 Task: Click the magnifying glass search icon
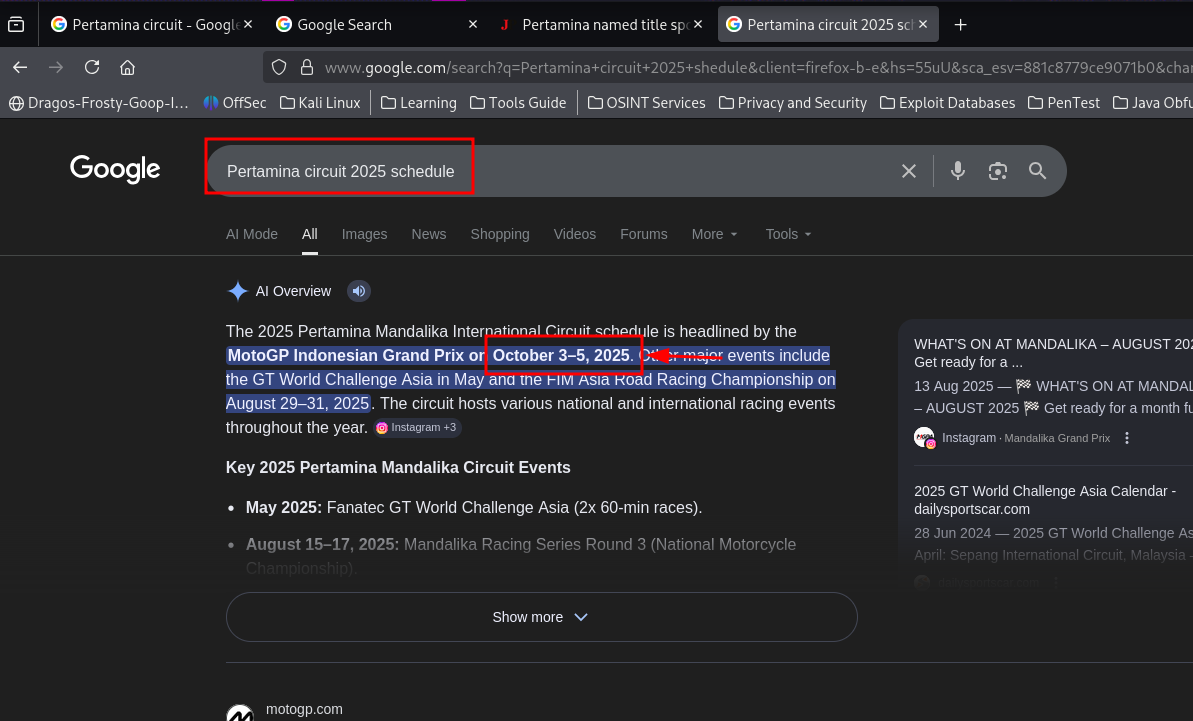click(1037, 171)
